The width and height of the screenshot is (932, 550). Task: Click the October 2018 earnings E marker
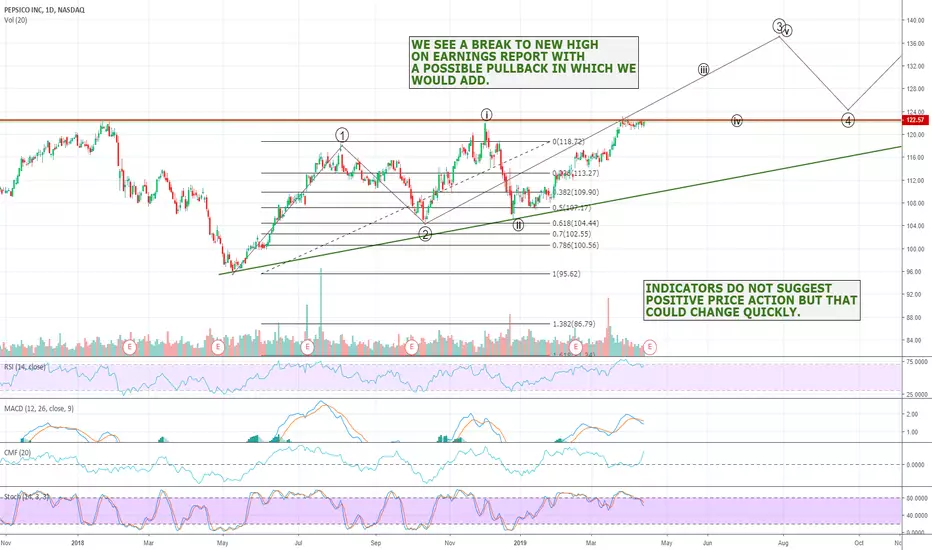click(411, 346)
